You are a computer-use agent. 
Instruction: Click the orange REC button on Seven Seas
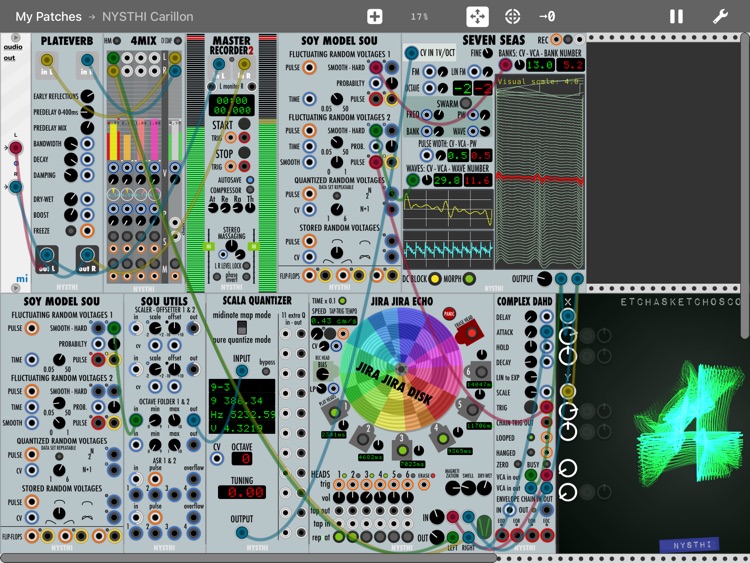tap(556, 39)
